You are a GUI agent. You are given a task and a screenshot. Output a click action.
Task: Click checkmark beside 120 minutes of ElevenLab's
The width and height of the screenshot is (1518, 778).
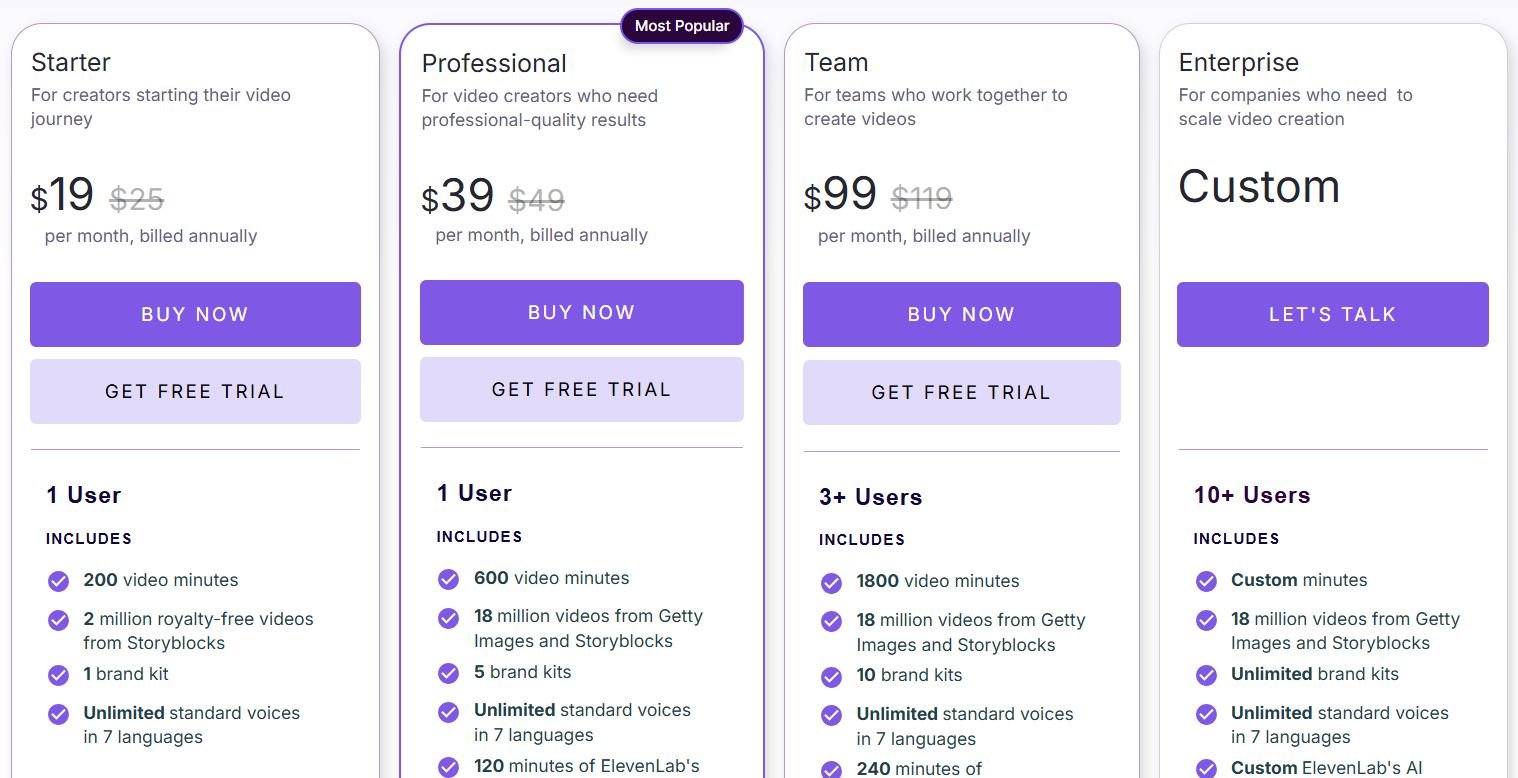[x=448, y=767]
